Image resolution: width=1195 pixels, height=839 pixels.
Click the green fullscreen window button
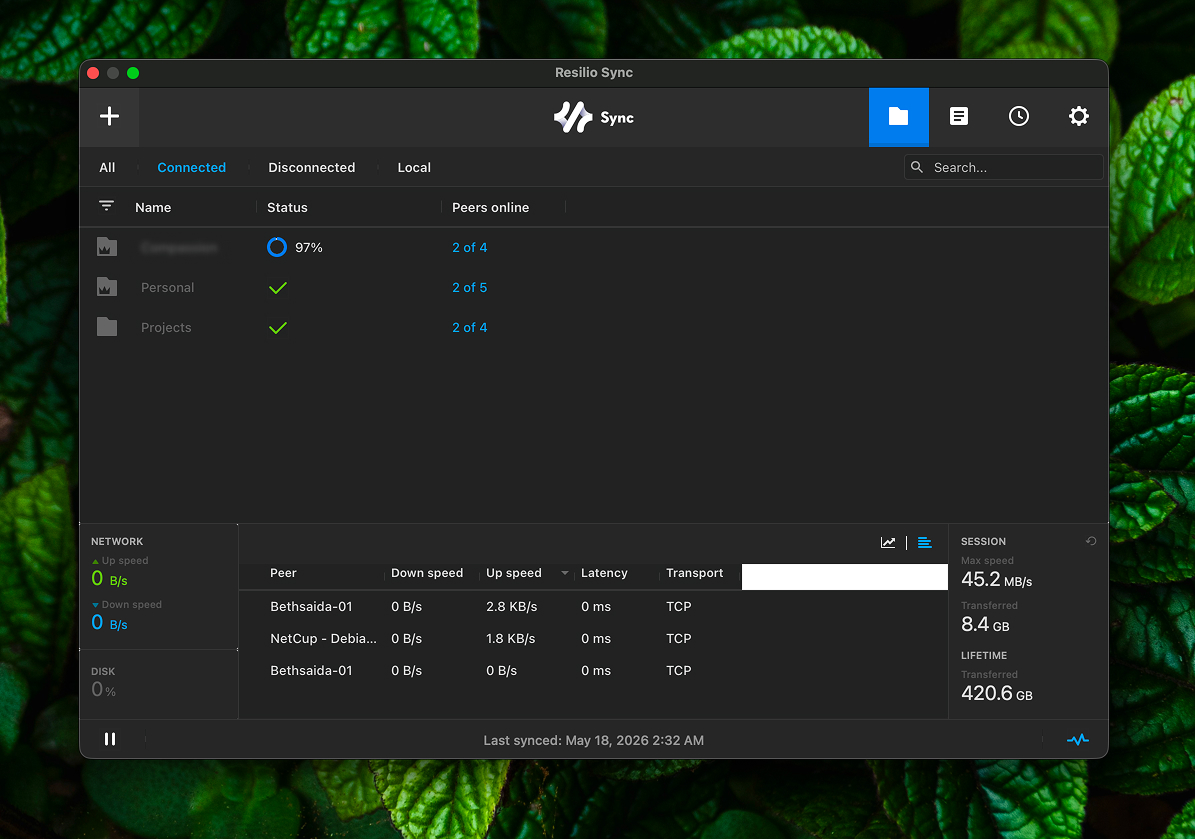pos(133,73)
